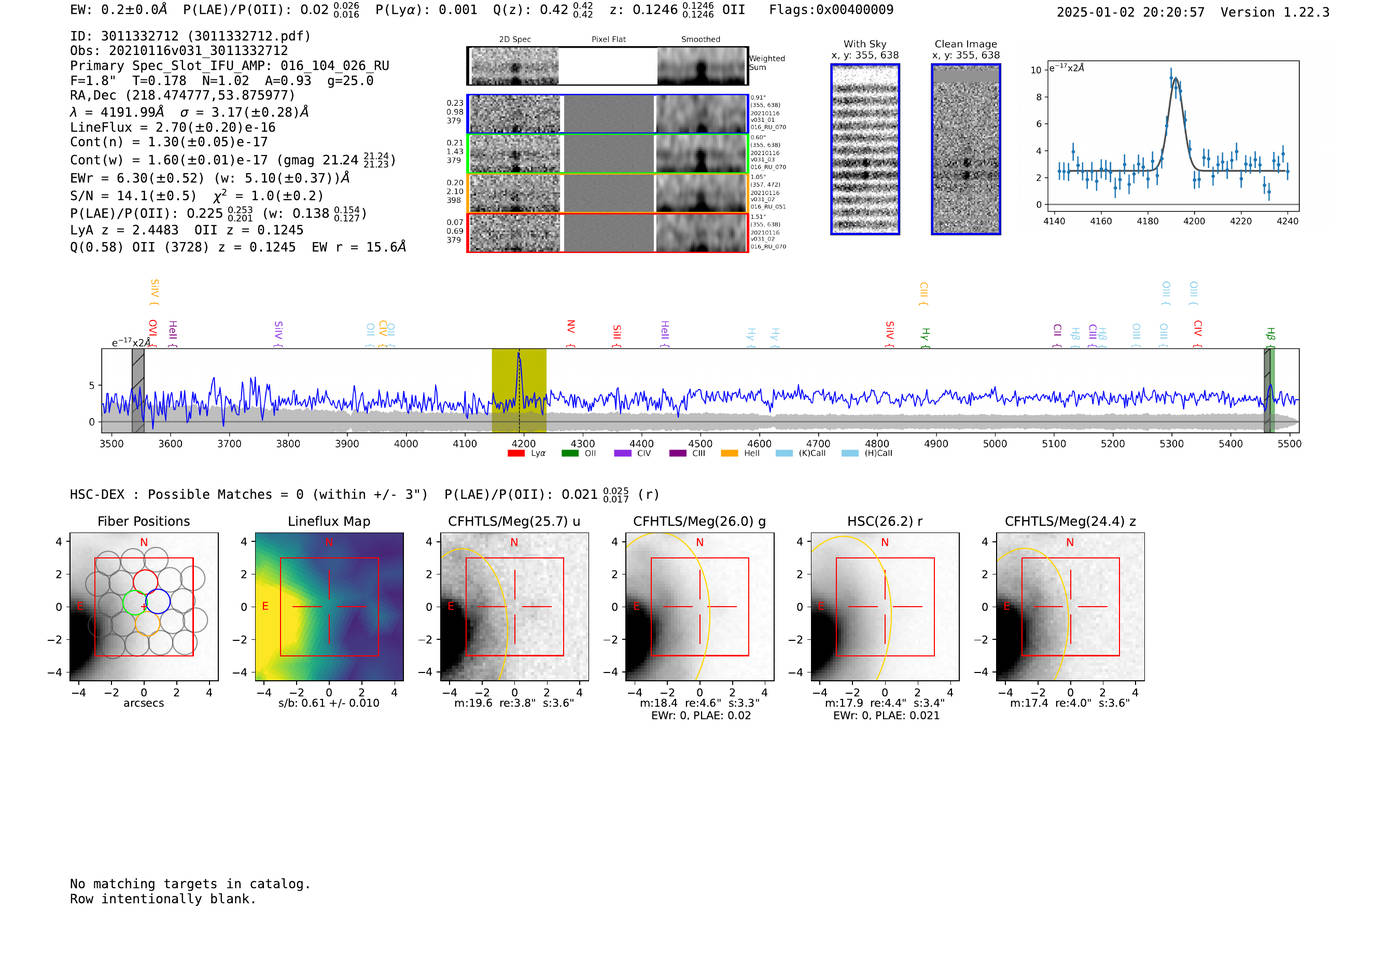The height and width of the screenshot is (953, 1400).
Task: Click the CIV purple legend swatch
Action: pyautogui.click(x=623, y=454)
